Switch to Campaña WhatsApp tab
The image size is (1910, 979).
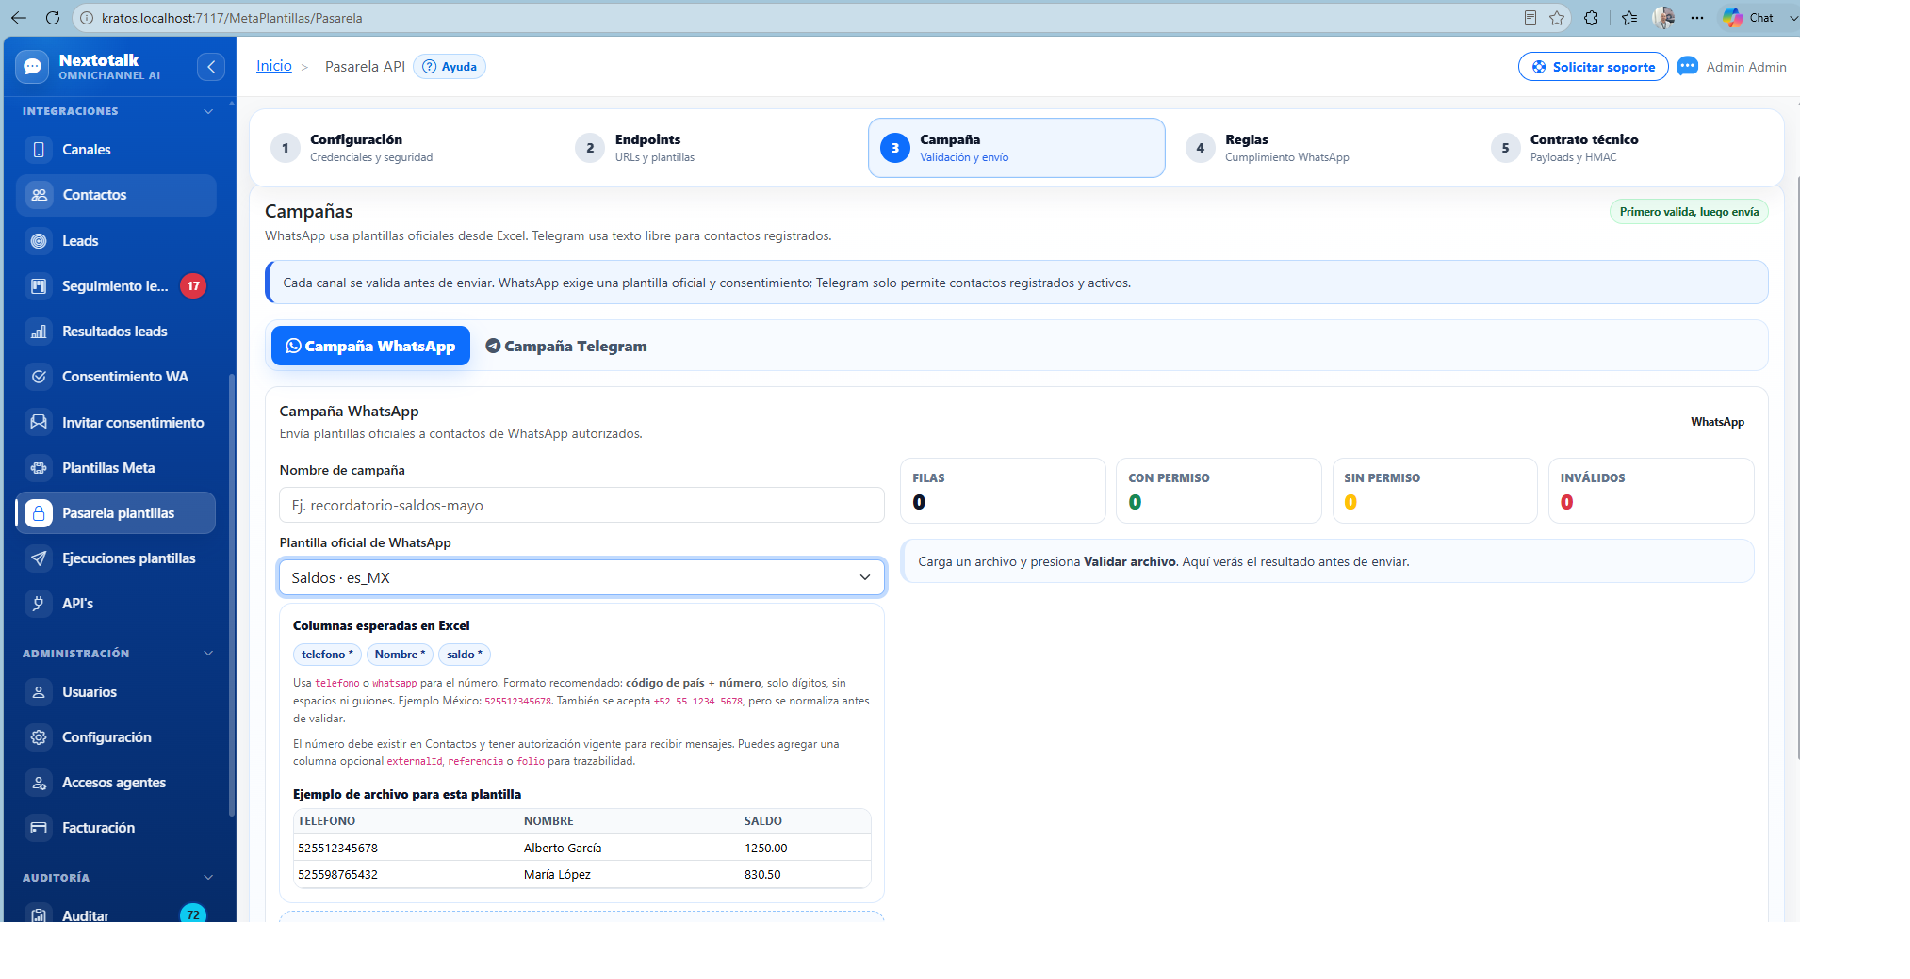pyautogui.click(x=370, y=346)
